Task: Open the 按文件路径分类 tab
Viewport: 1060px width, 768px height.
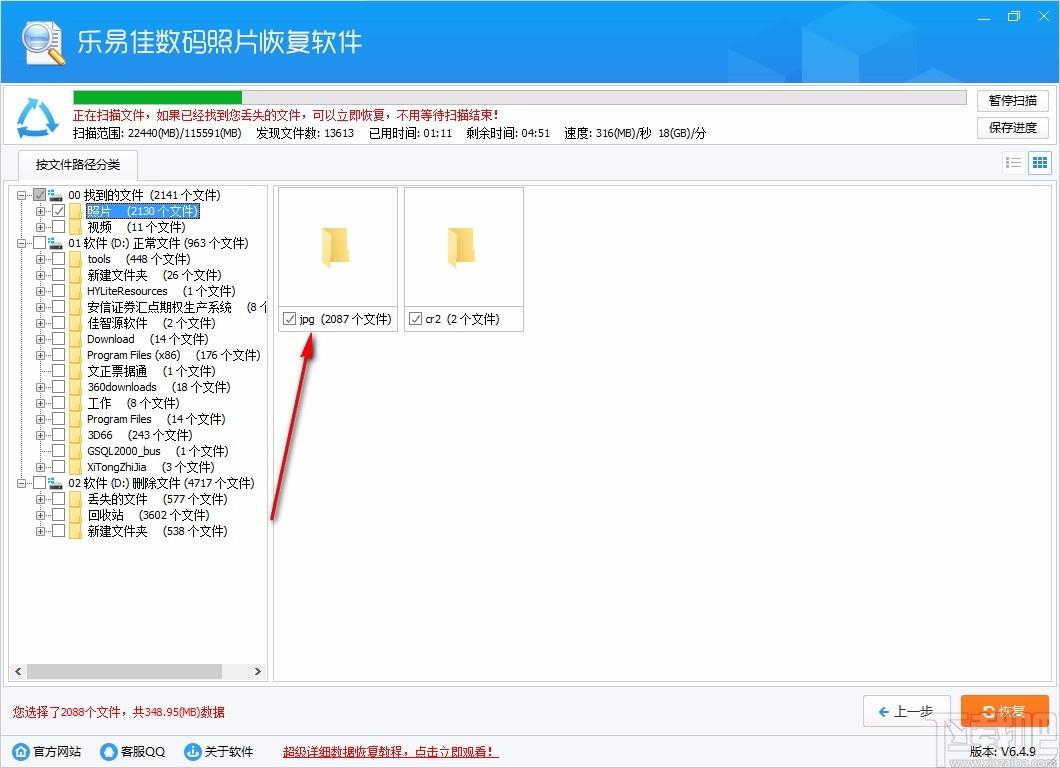Action: coord(78,164)
